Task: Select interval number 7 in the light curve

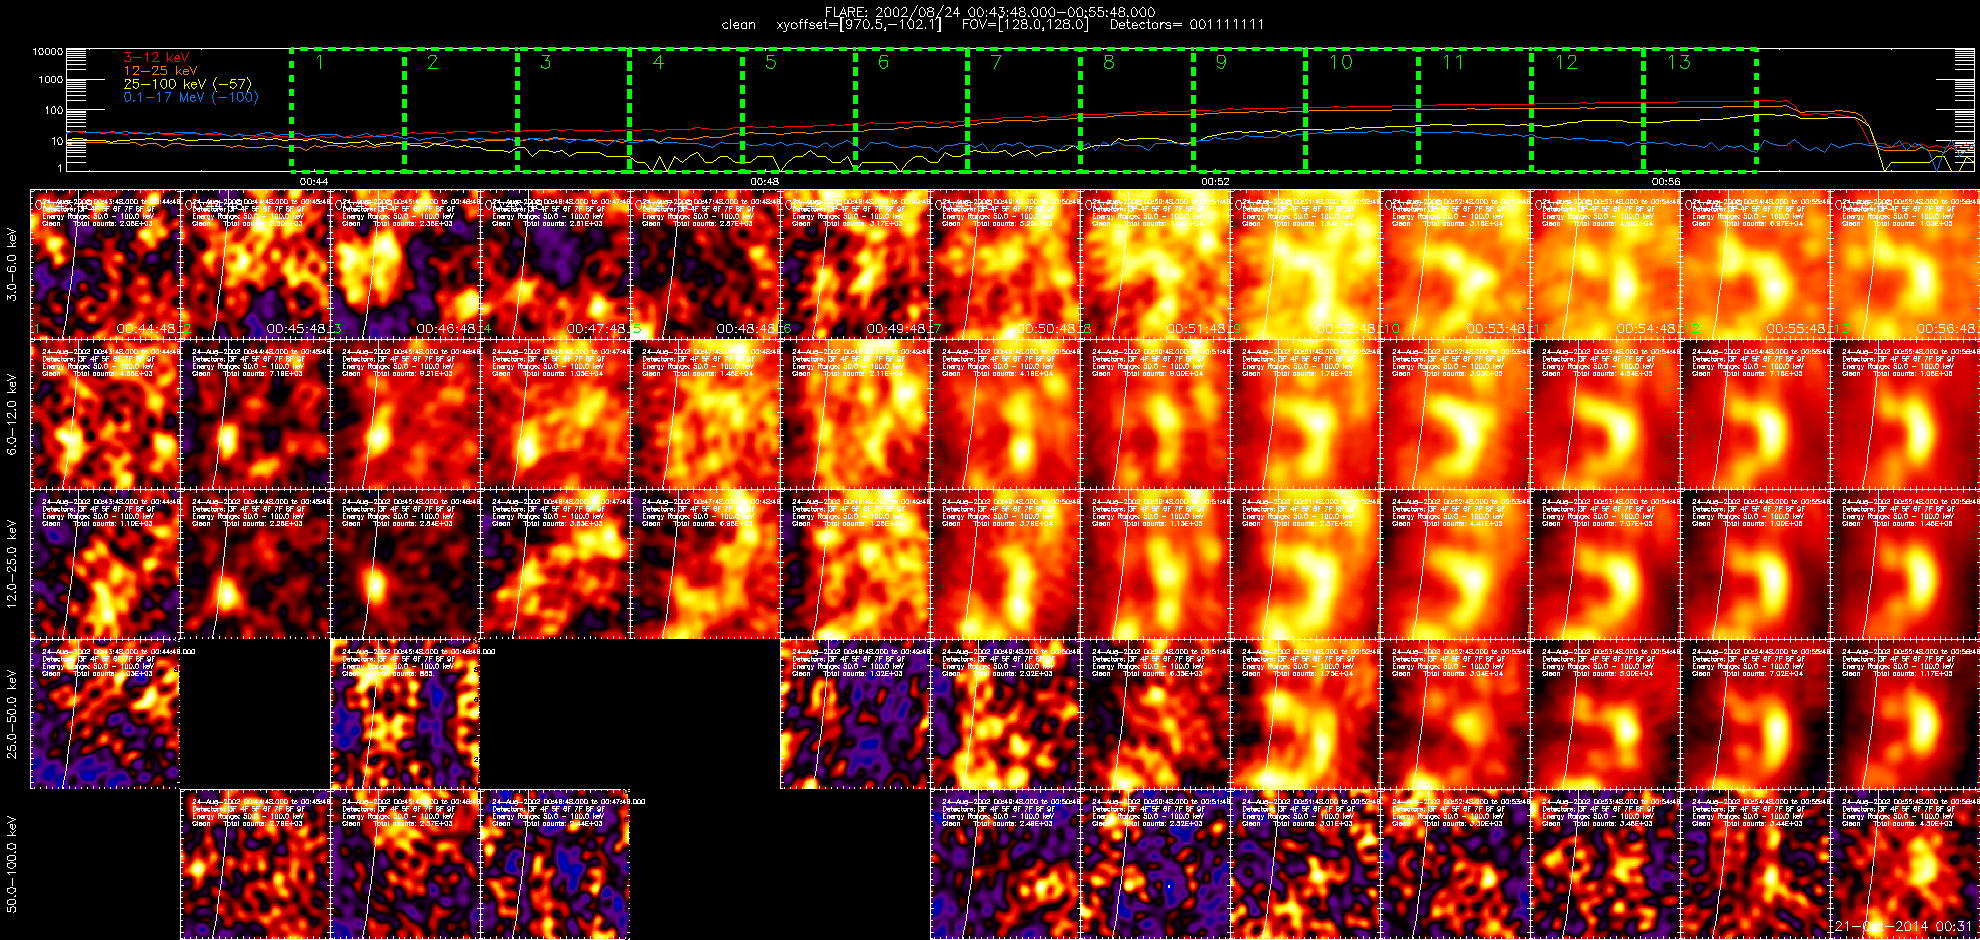Action: pyautogui.click(x=996, y=62)
